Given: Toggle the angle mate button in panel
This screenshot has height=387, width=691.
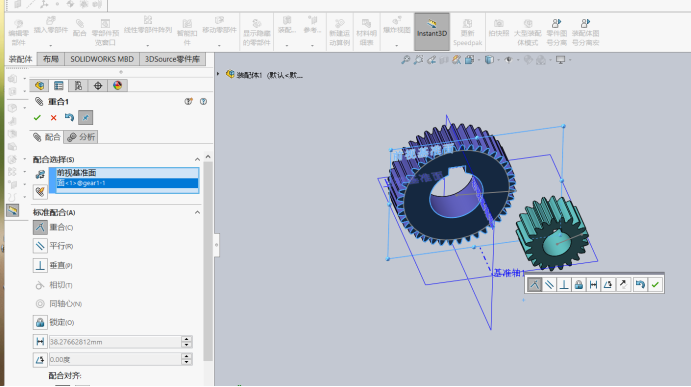Looking at the screenshot, I should 40,360.
